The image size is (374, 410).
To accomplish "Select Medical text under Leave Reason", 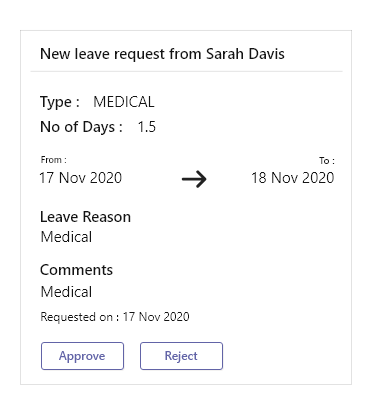I will pos(66,237).
